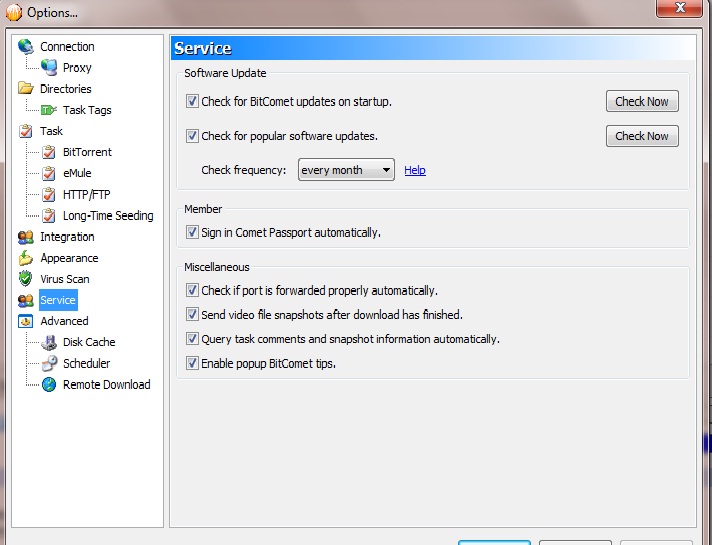
Task: Toggle automatic port forwarding check
Action: [192, 290]
